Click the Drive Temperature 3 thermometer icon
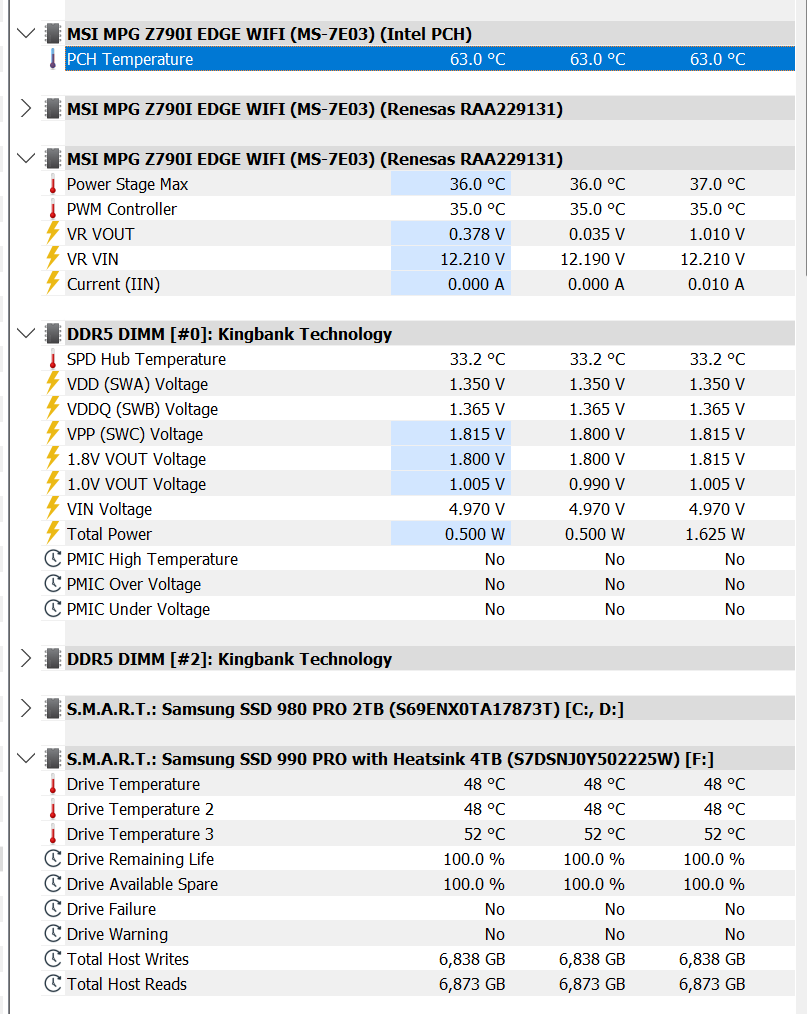Image resolution: width=807 pixels, height=1014 pixels. click(x=53, y=834)
